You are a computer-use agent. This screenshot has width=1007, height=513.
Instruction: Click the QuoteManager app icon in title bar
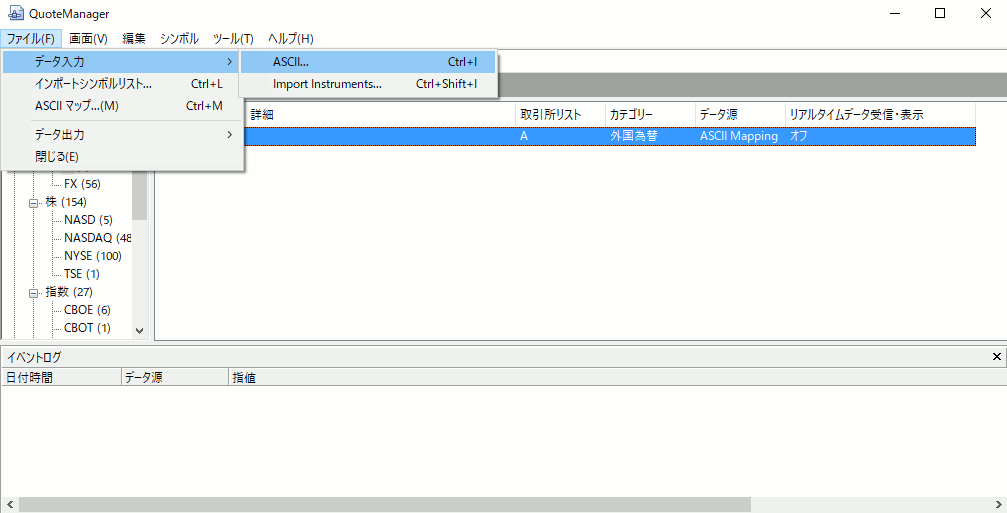15,14
